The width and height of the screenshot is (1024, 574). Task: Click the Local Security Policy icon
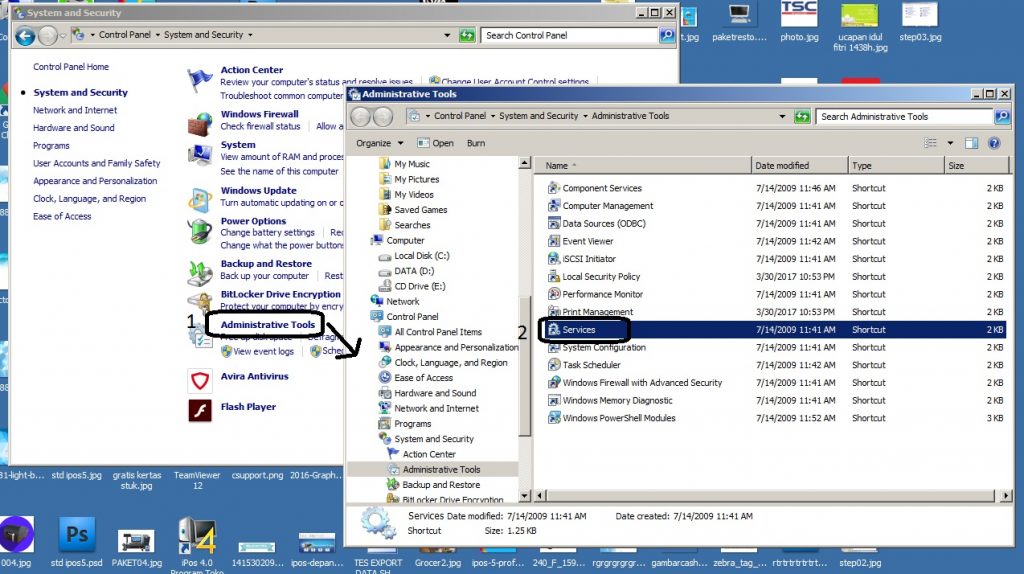point(554,276)
